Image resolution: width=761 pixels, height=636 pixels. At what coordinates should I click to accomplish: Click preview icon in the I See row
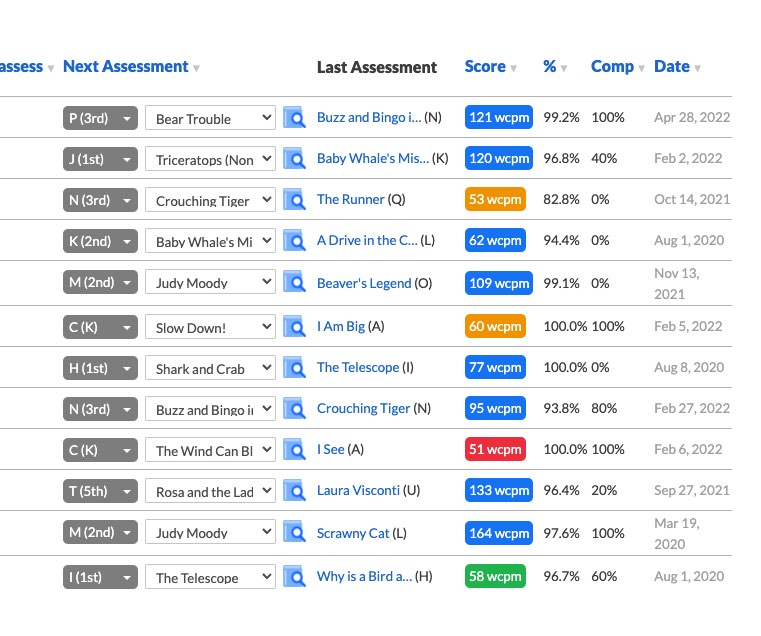tap(294, 450)
